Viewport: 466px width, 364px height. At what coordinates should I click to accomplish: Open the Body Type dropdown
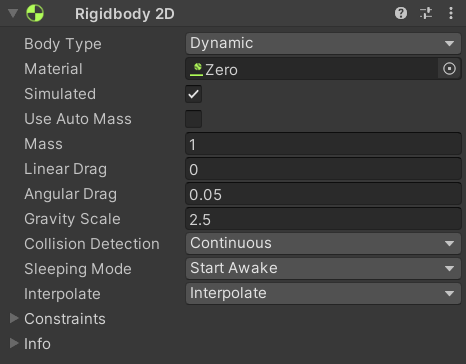(x=323, y=43)
